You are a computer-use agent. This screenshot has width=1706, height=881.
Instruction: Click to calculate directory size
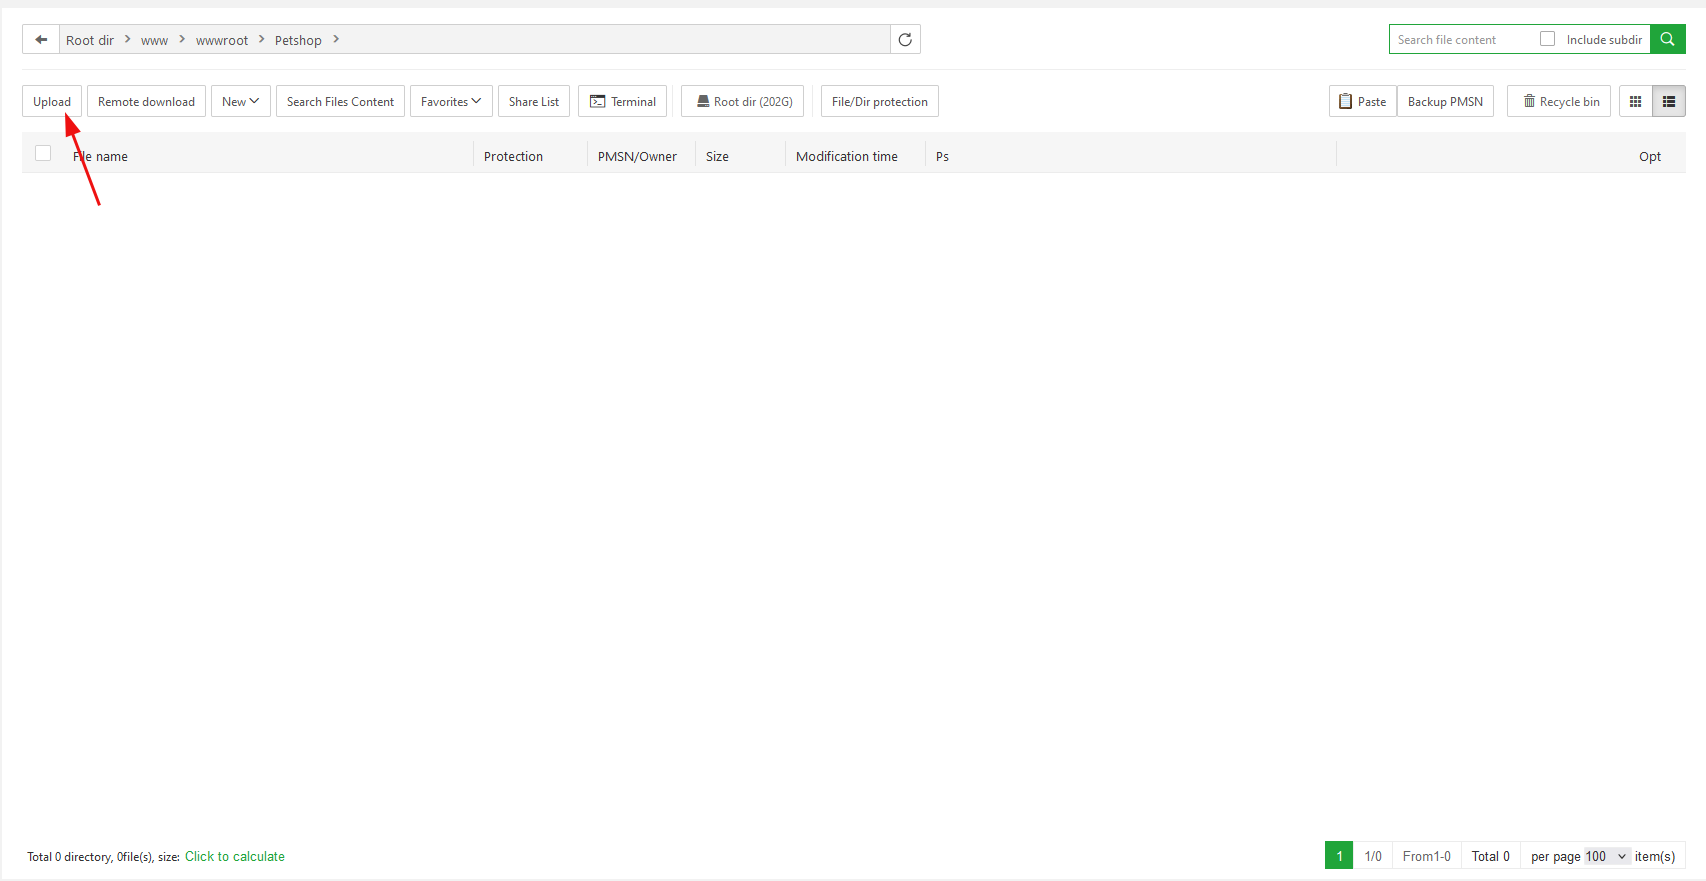(235, 857)
